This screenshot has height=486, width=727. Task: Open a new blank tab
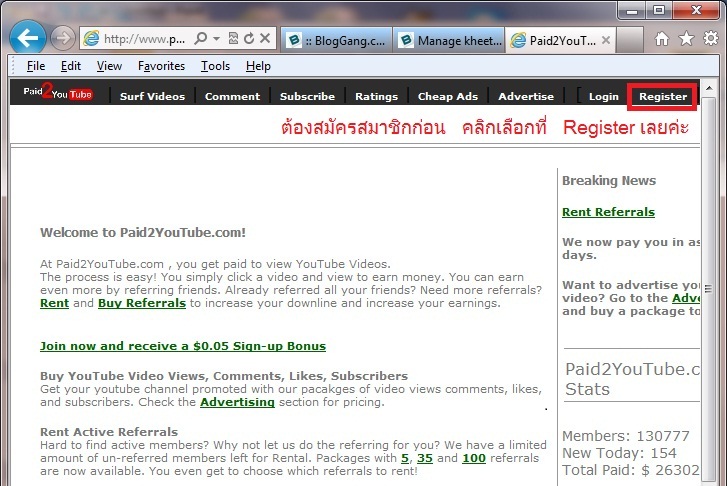coord(630,40)
